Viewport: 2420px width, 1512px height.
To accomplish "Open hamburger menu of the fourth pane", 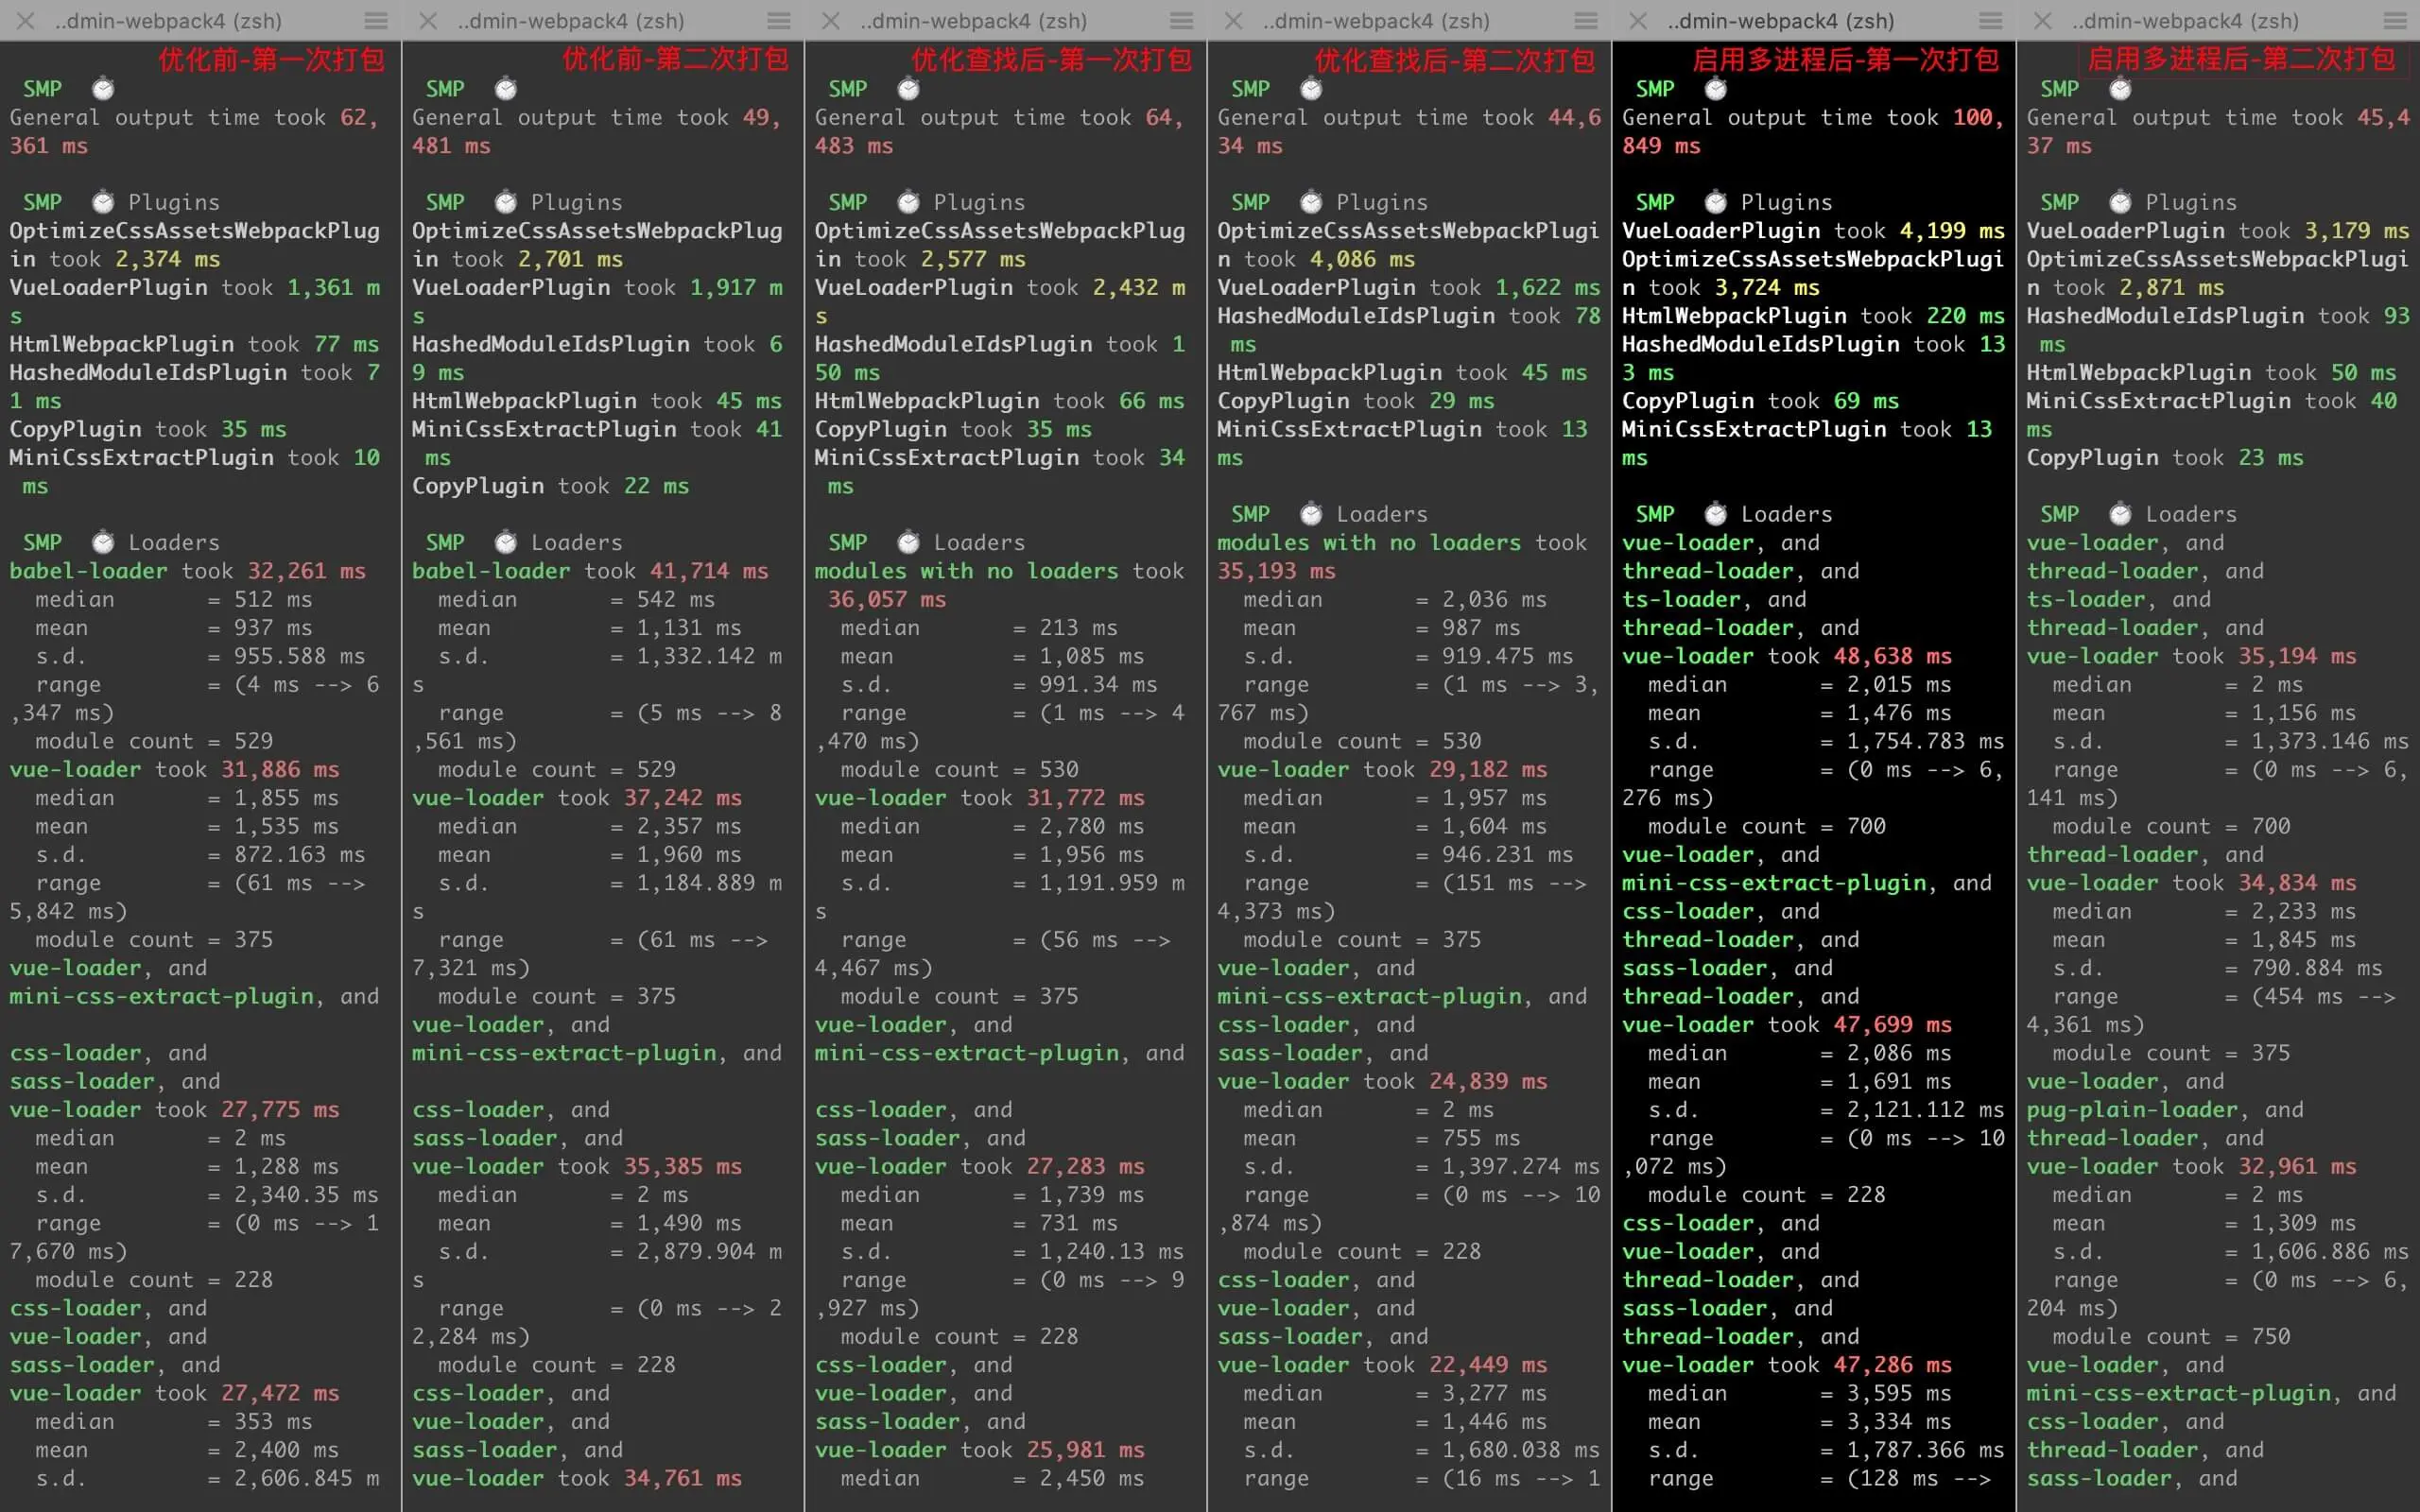I will point(1586,20).
